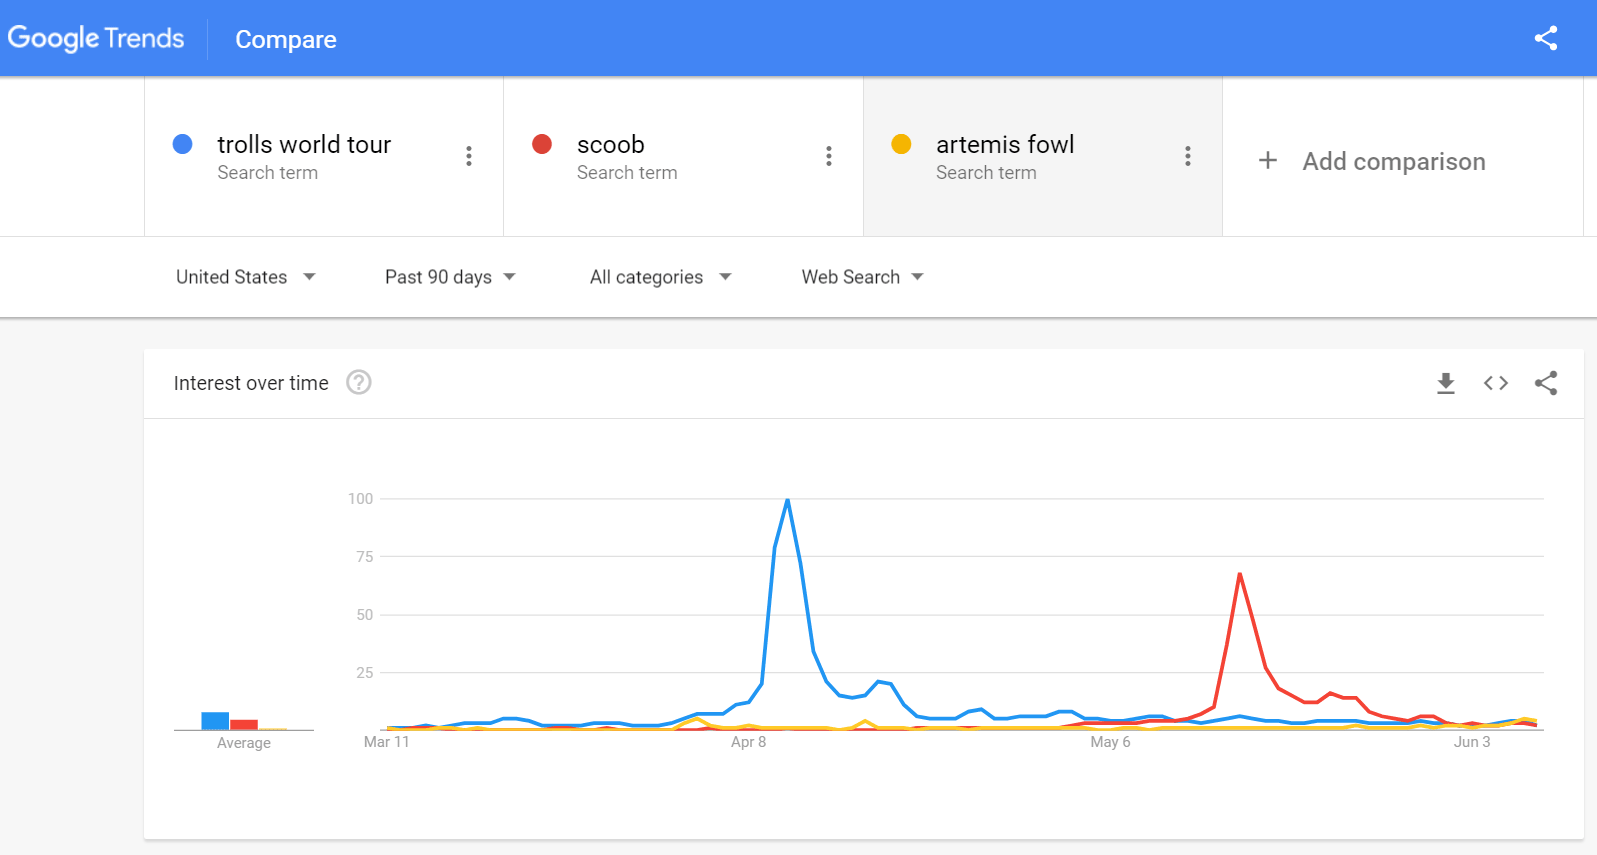Viewport: 1597px width, 855px height.
Task: Open the embed code for the chart
Action: [1495, 383]
